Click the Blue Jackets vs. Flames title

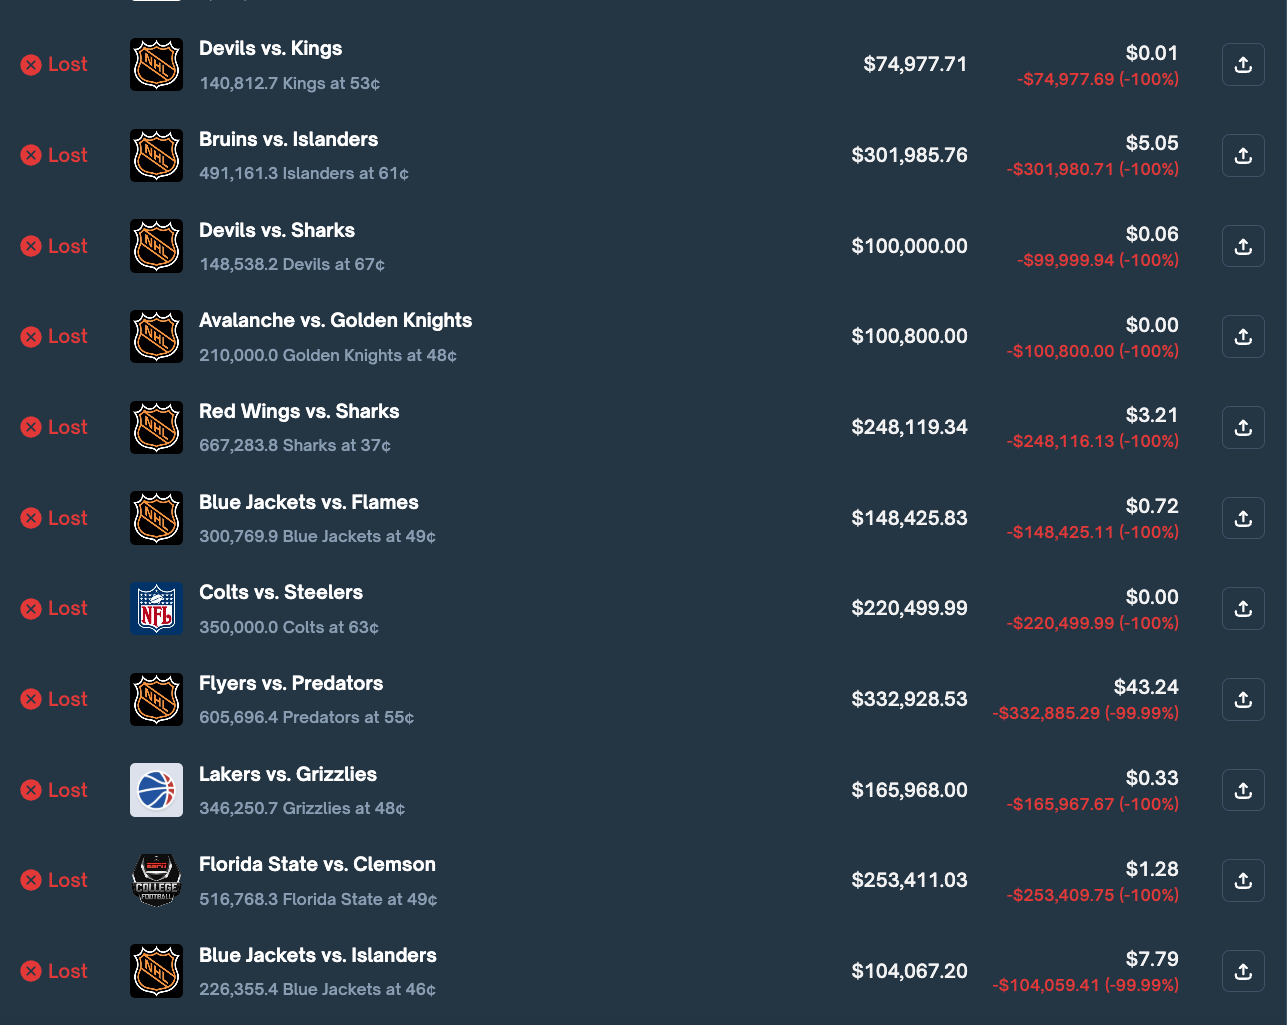tap(308, 502)
